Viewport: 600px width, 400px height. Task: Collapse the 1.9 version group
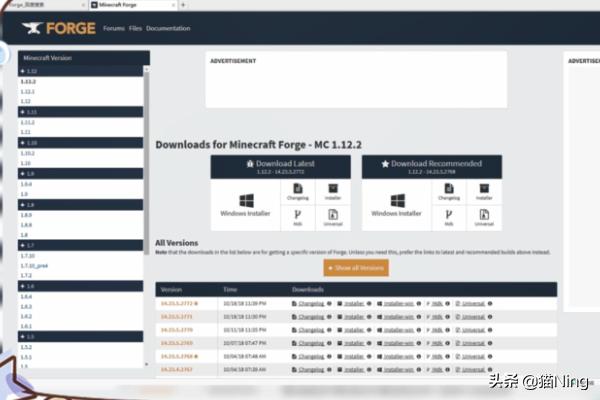point(80,174)
